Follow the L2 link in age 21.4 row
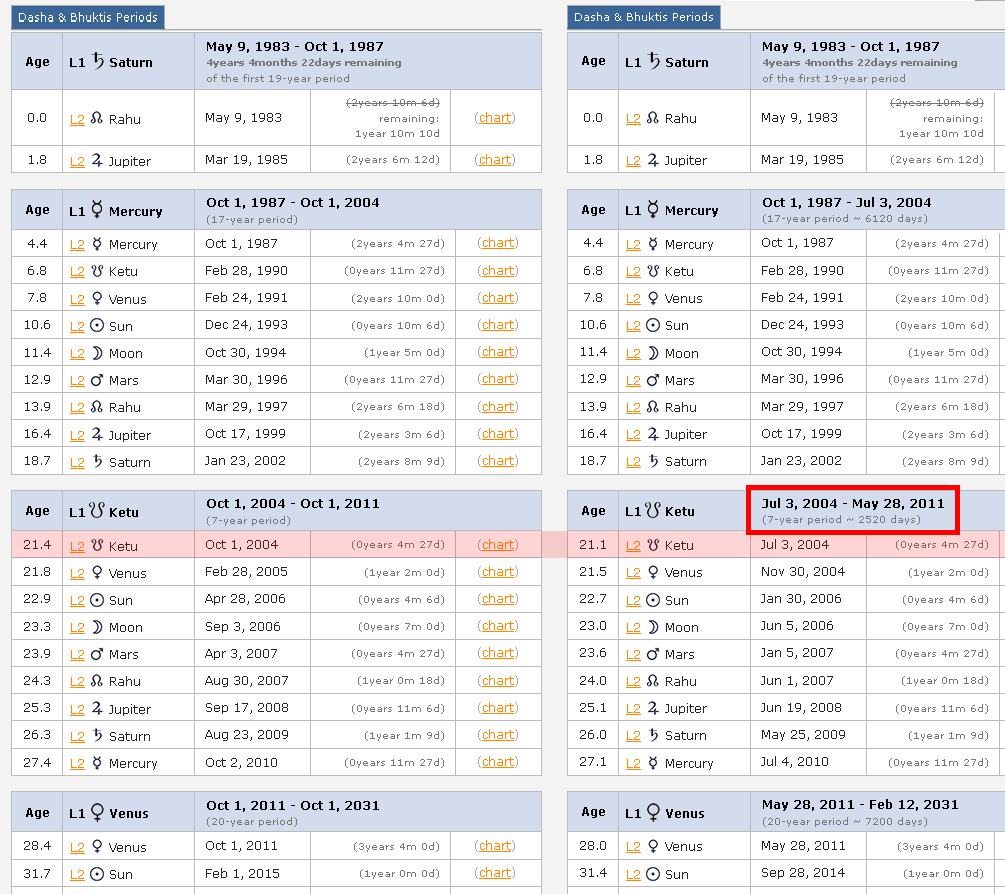This screenshot has height=894, width=1005. pos(77,546)
